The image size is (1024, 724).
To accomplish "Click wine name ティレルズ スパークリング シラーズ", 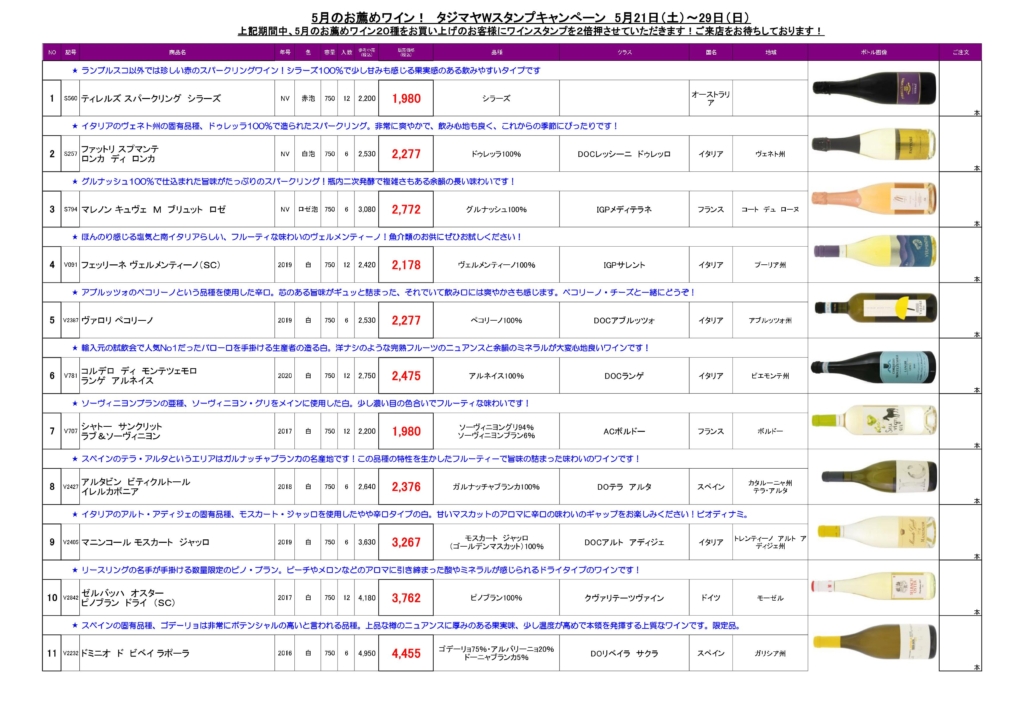I will point(151,99).
